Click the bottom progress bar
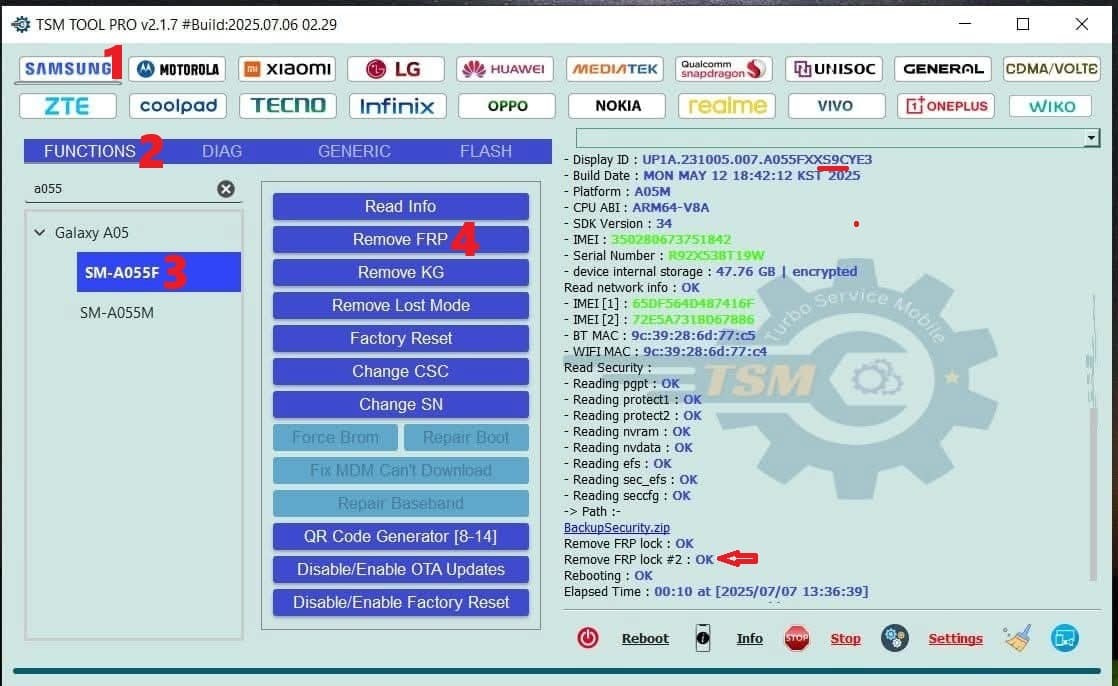 (557, 670)
